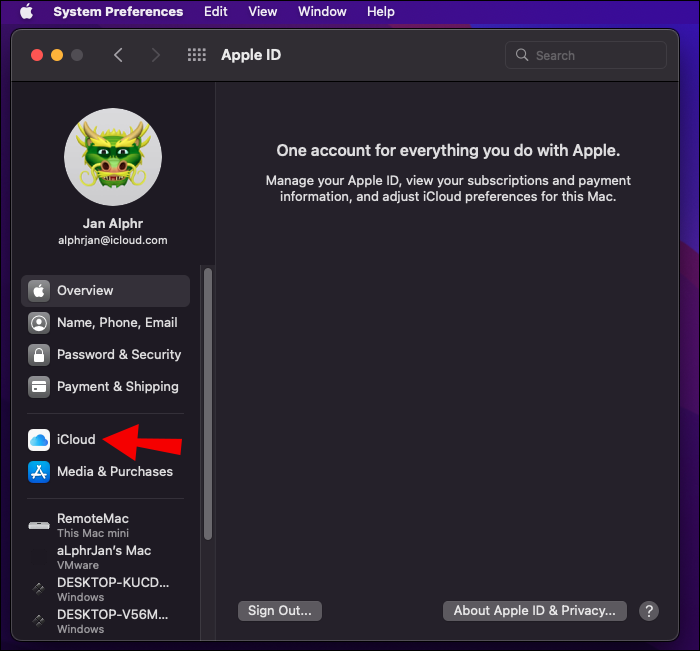700x651 pixels.
Task: Select the Media & Purchases App Store icon
Action: click(x=39, y=472)
